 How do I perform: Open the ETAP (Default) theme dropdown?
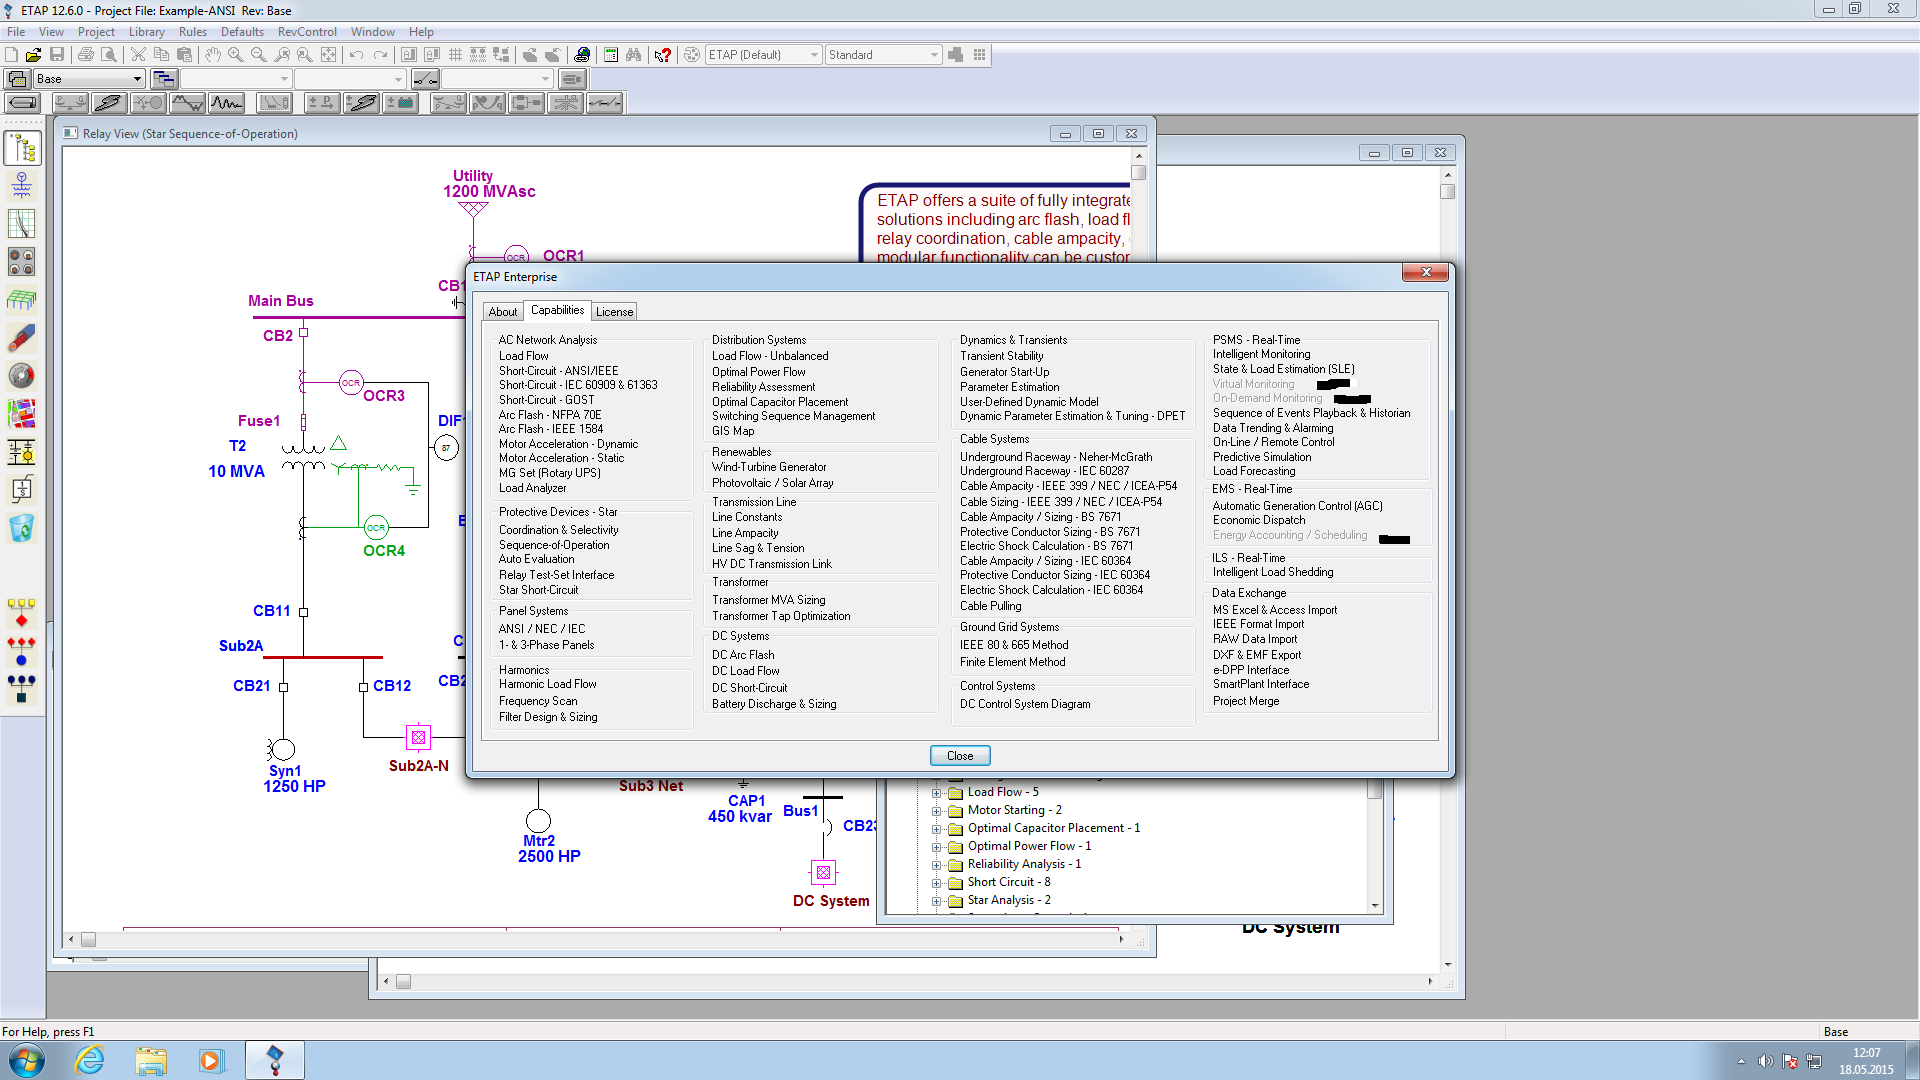coord(763,55)
